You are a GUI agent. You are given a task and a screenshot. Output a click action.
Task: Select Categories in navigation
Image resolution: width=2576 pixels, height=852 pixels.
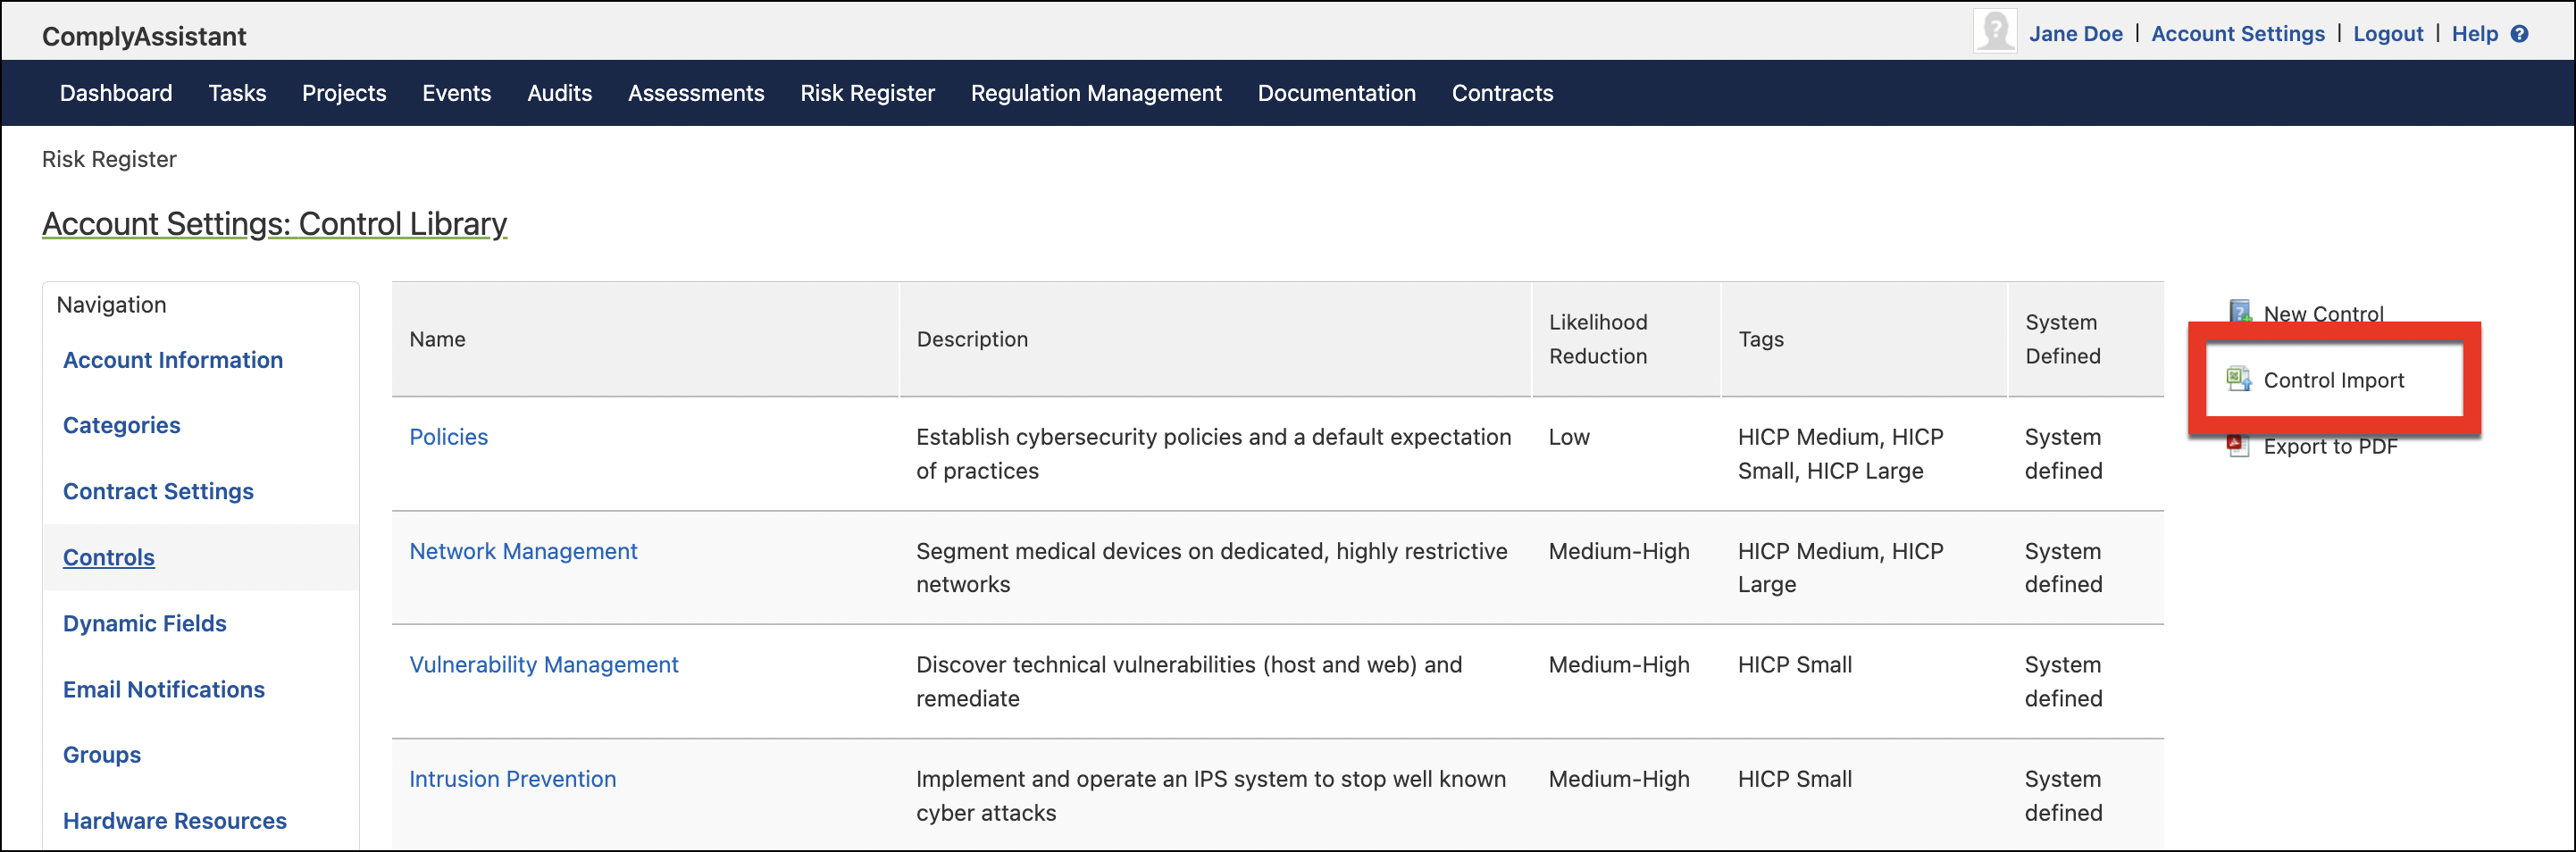point(122,426)
